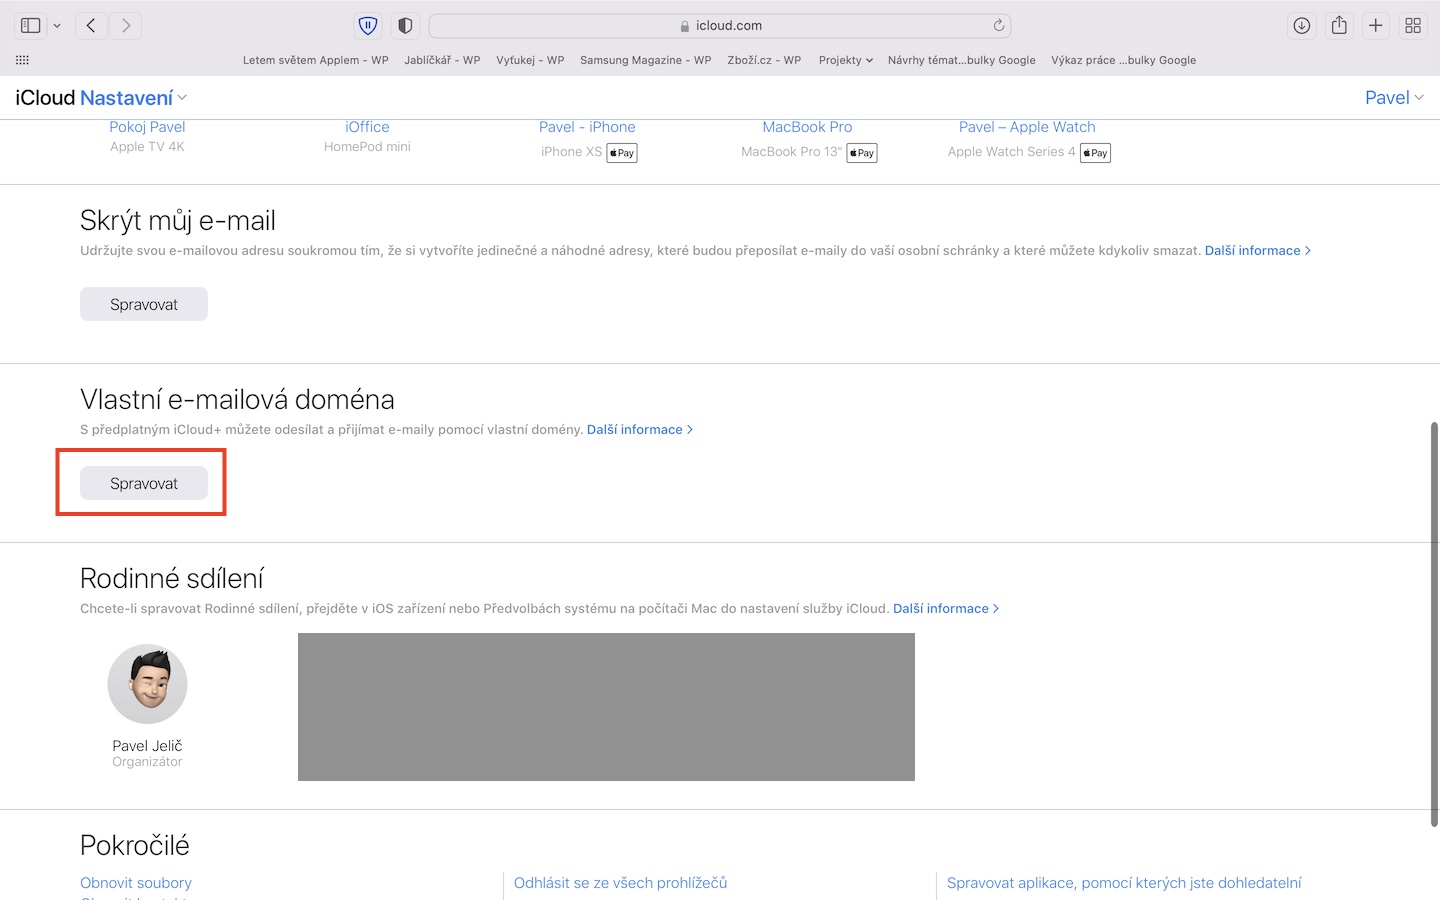This screenshot has height=900, width=1440.
Task: Select the Pavel - iPhone device
Action: coord(587,127)
